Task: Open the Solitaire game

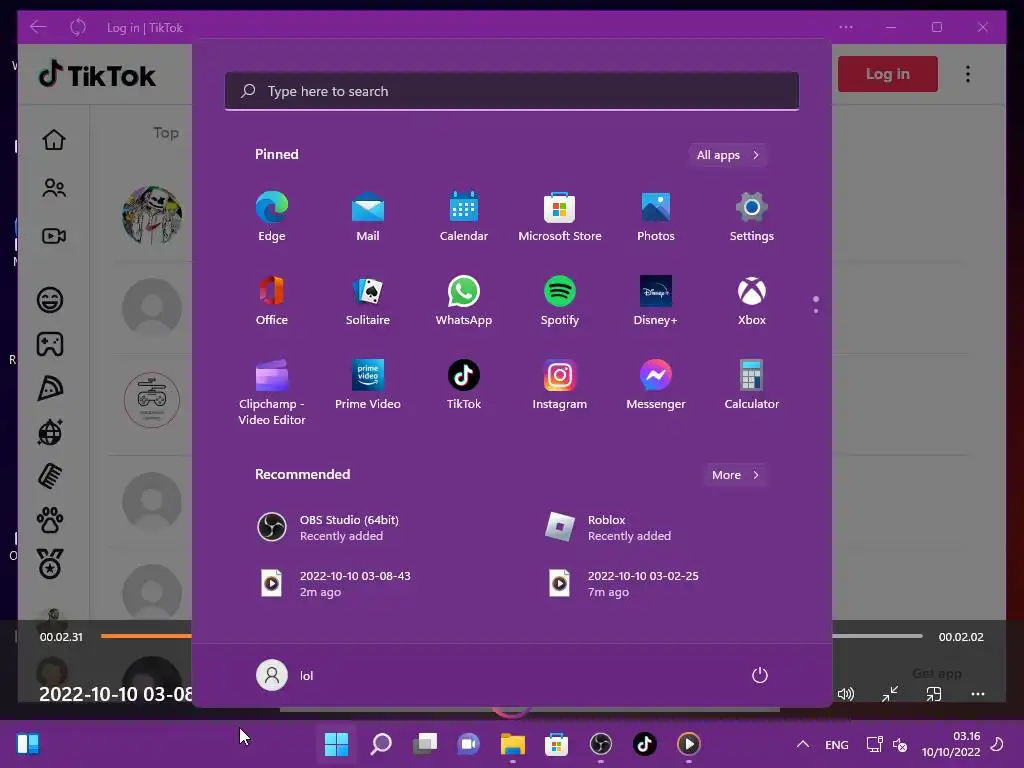Action: coord(368,301)
